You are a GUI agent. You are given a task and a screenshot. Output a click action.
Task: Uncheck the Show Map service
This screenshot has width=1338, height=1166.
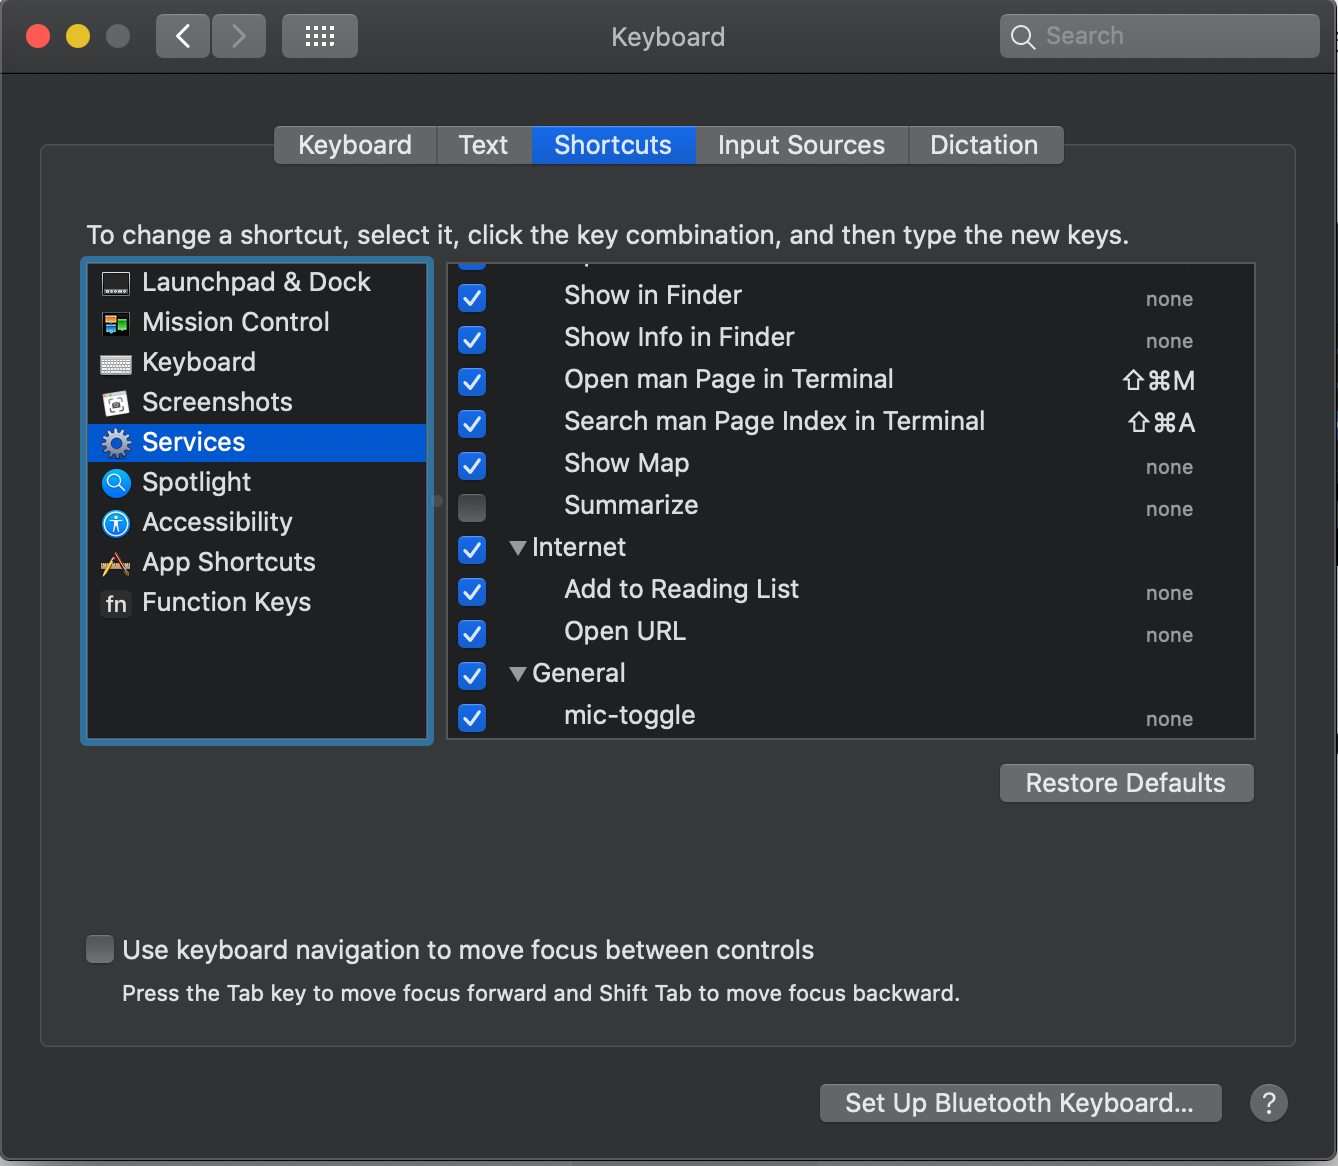(x=472, y=465)
